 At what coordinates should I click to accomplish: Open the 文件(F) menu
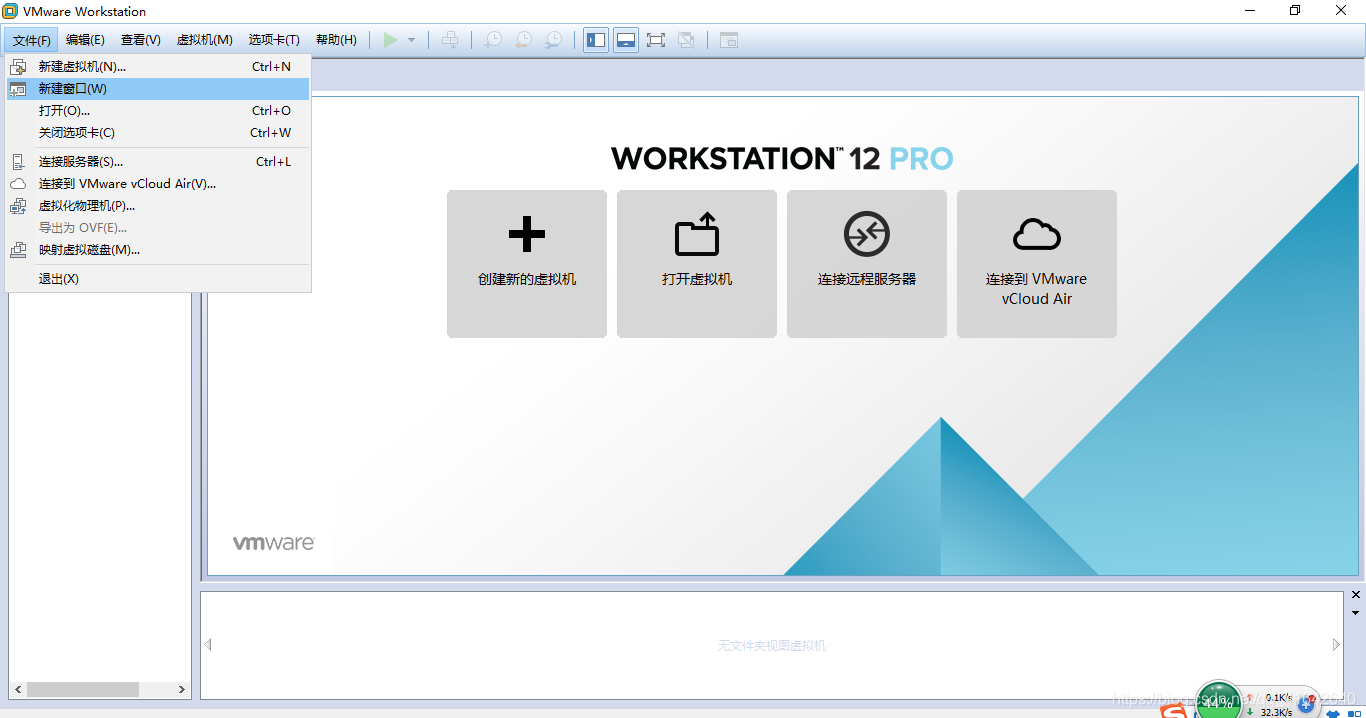32,40
